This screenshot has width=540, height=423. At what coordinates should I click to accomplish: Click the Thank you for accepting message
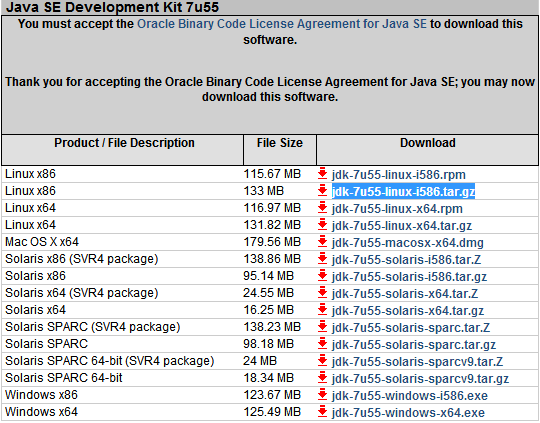point(270,89)
